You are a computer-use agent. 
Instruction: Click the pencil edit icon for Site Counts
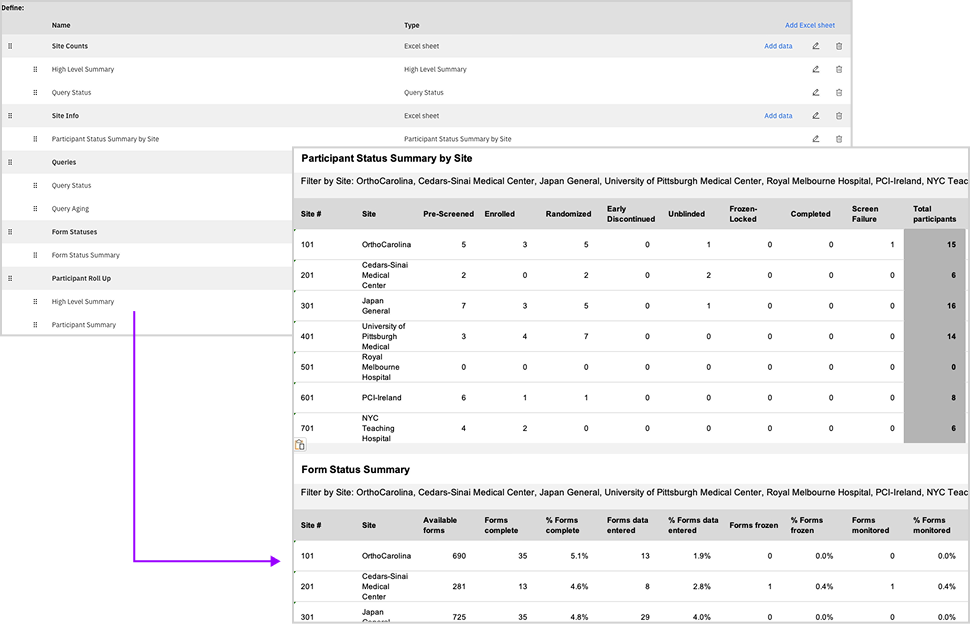pyautogui.click(x=817, y=46)
